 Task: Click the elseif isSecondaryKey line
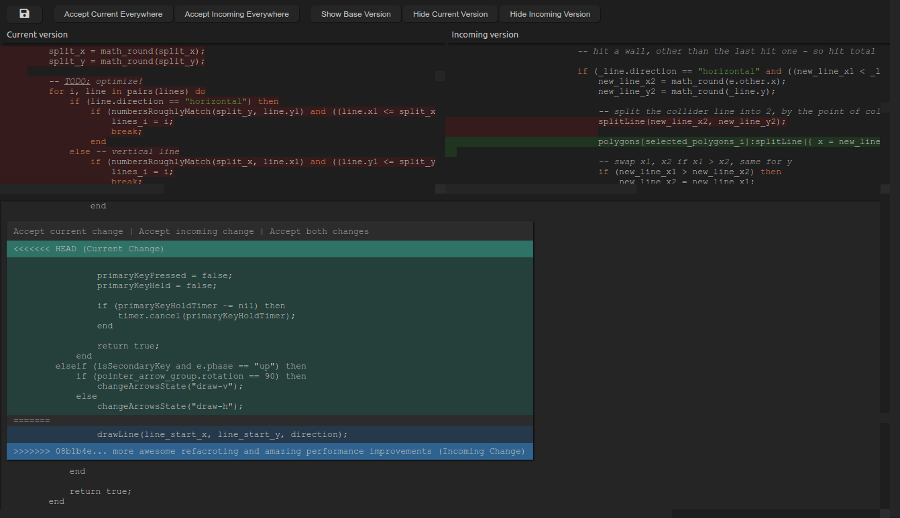(x=181, y=366)
